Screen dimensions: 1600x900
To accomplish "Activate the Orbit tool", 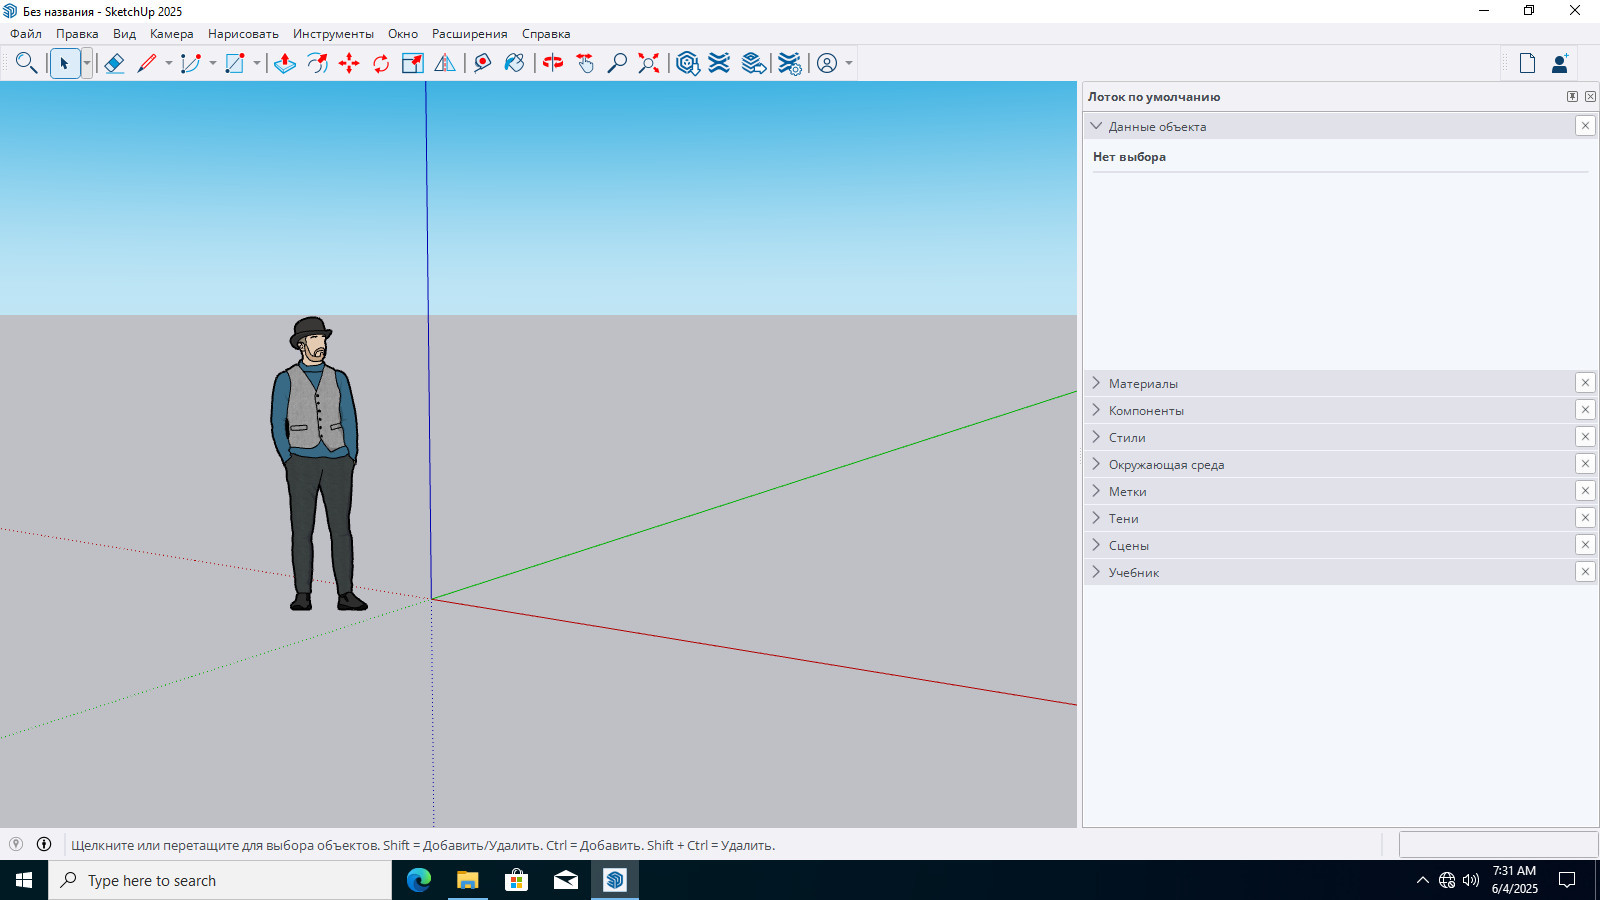I will 553,63.
